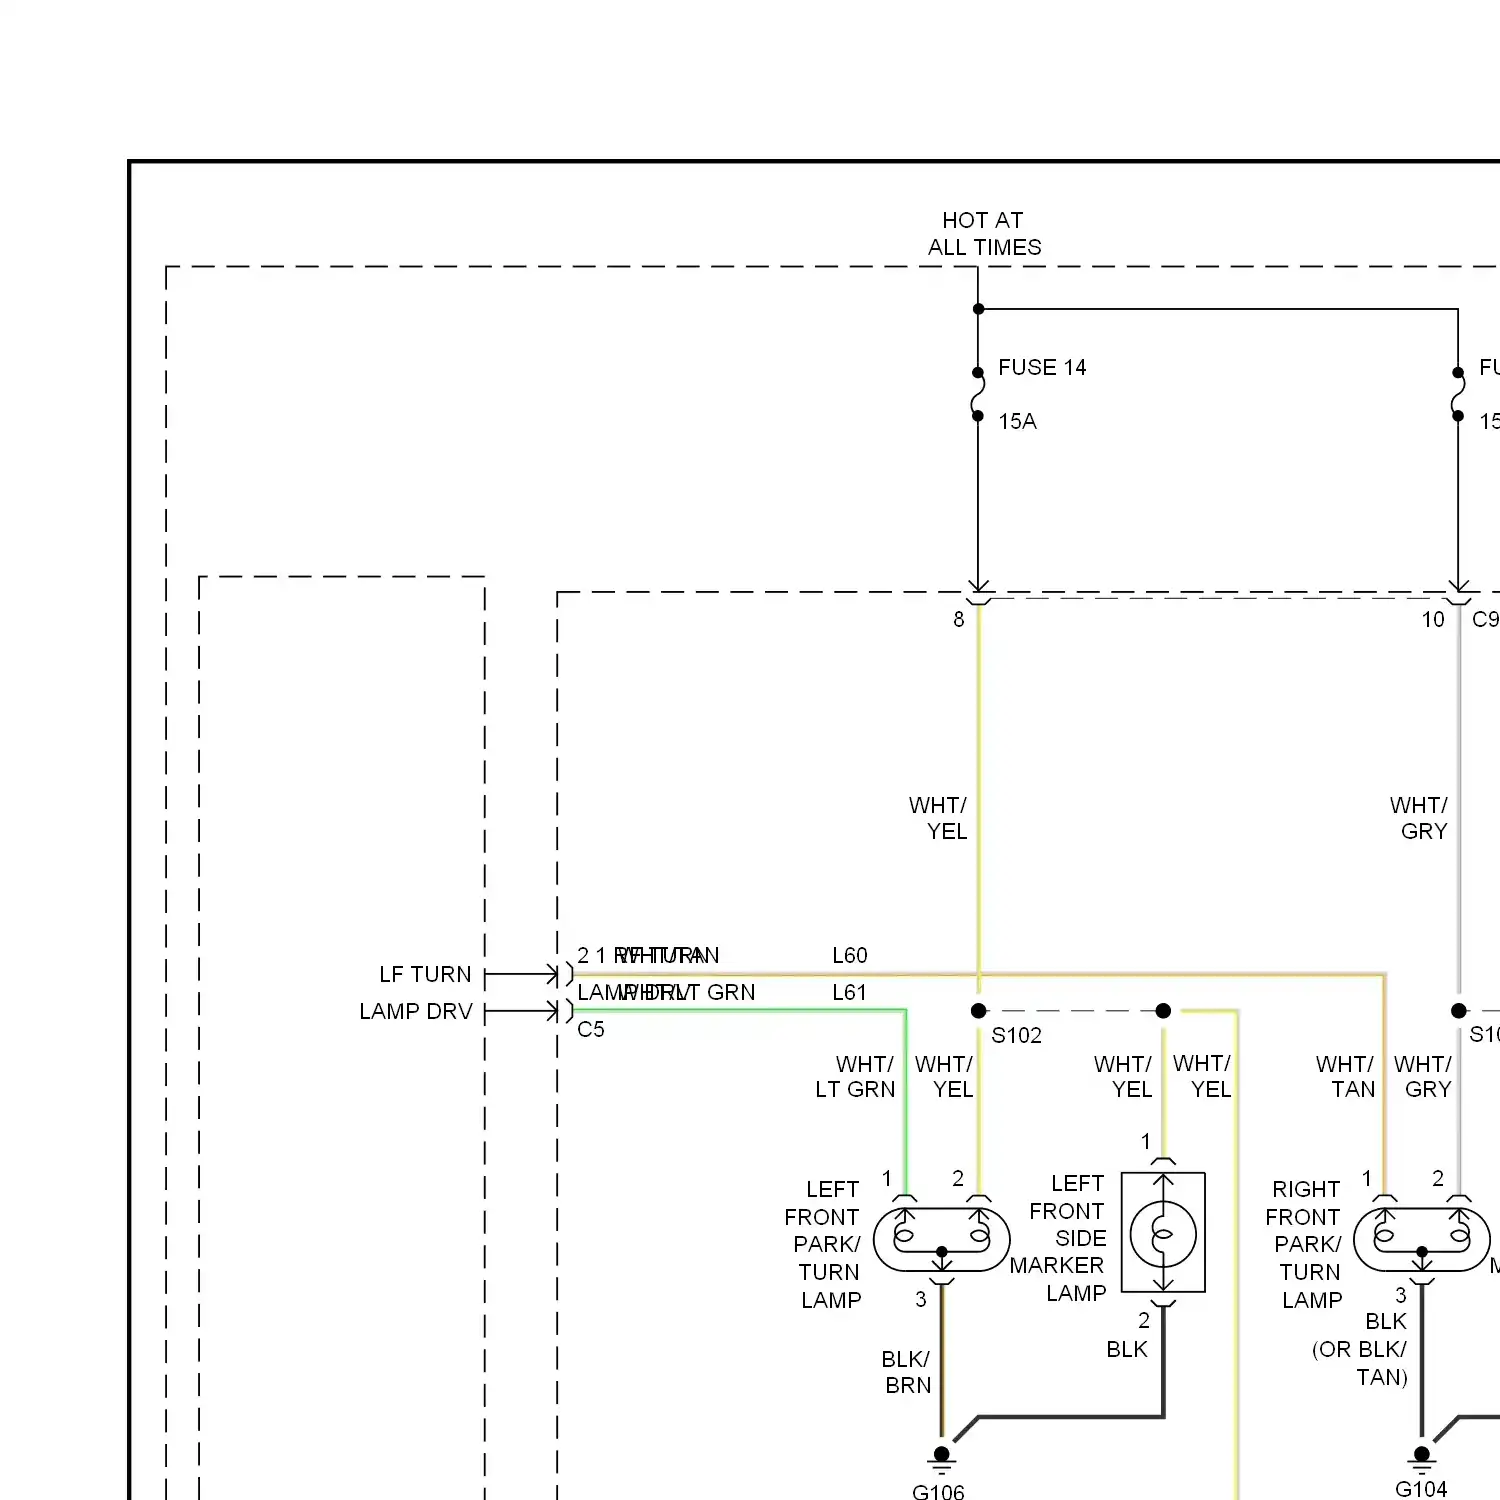Click the left front side marker lamp symbol
This screenshot has height=1500, width=1500.
point(1163,1233)
